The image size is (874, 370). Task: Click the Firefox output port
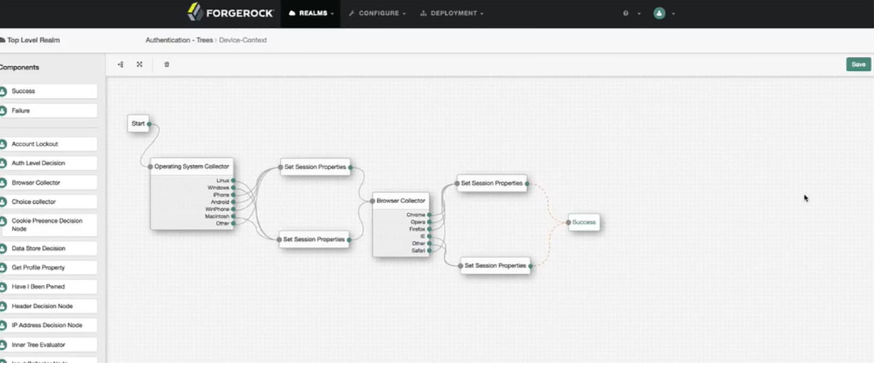(429, 229)
